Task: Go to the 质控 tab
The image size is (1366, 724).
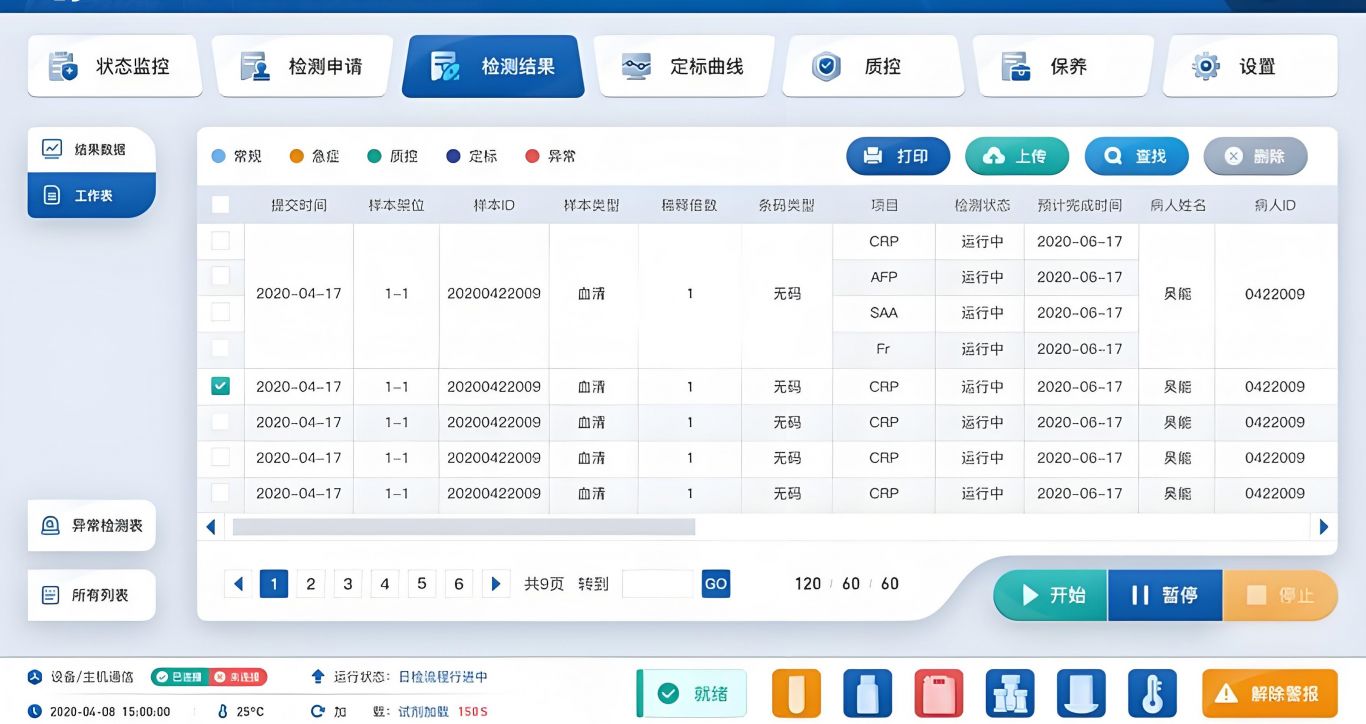Action: (x=872, y=67)
